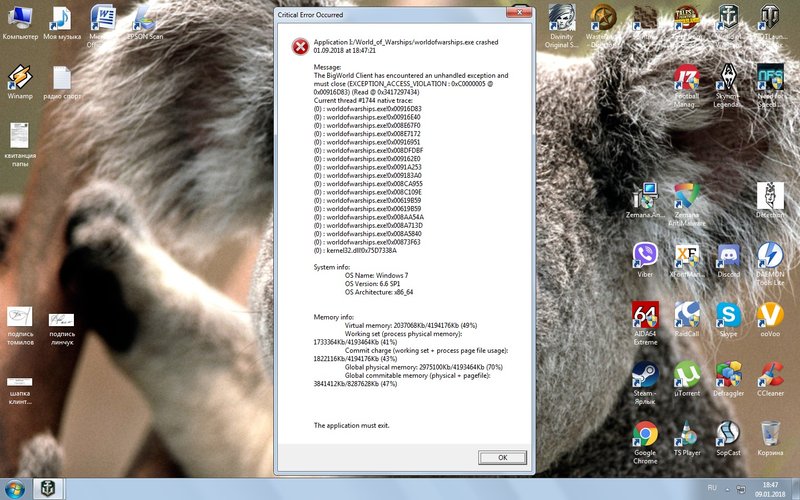Click the 'The application must exit.' text
The height and width of the screenshot is (500, 800).
pos(351,426)
